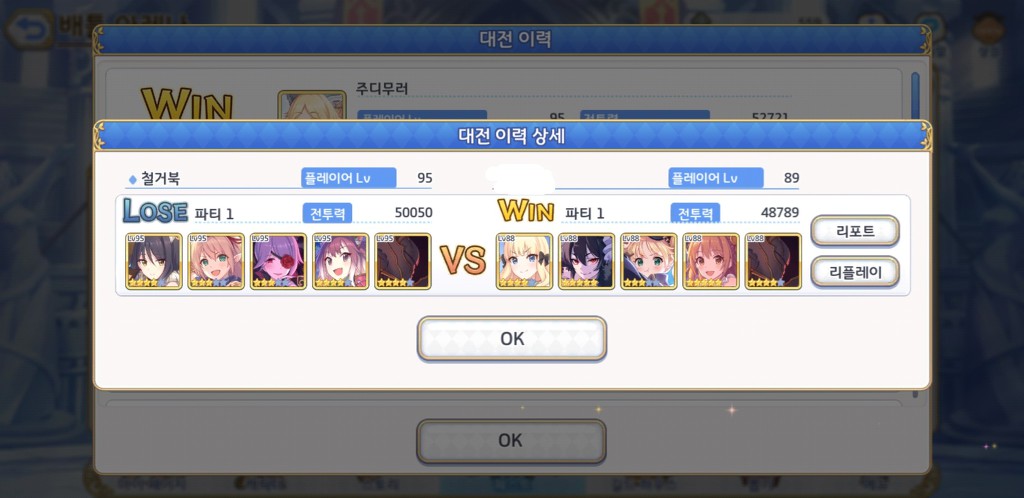Click the 플레이어 Lv label for the winning player

coord(716,178)
